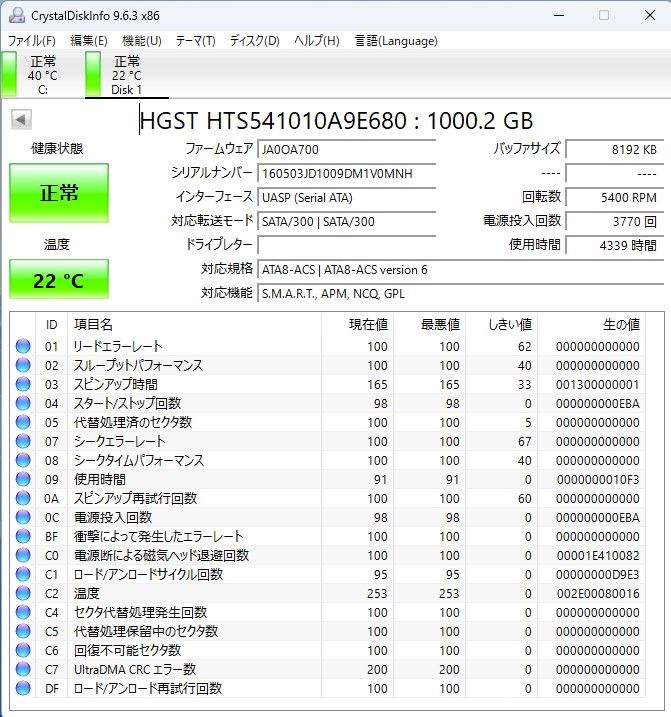Click the interface field UASP (Serial ATA)
671x717 pixels.
click(346, 198)
